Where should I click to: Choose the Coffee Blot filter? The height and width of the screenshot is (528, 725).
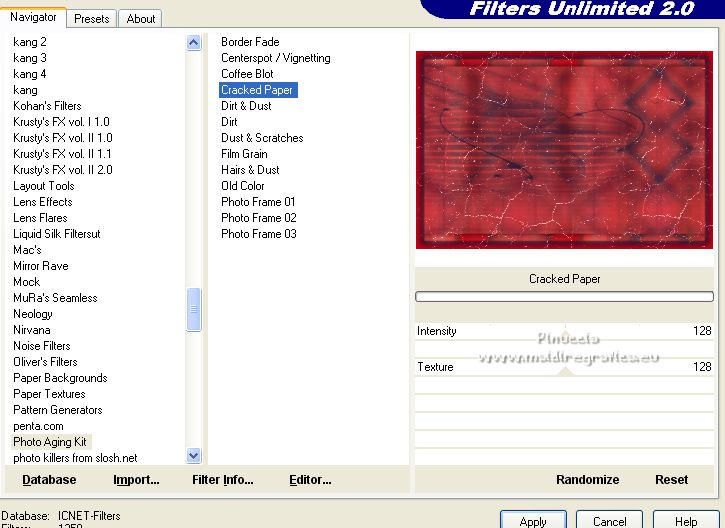tap(247, 74)
